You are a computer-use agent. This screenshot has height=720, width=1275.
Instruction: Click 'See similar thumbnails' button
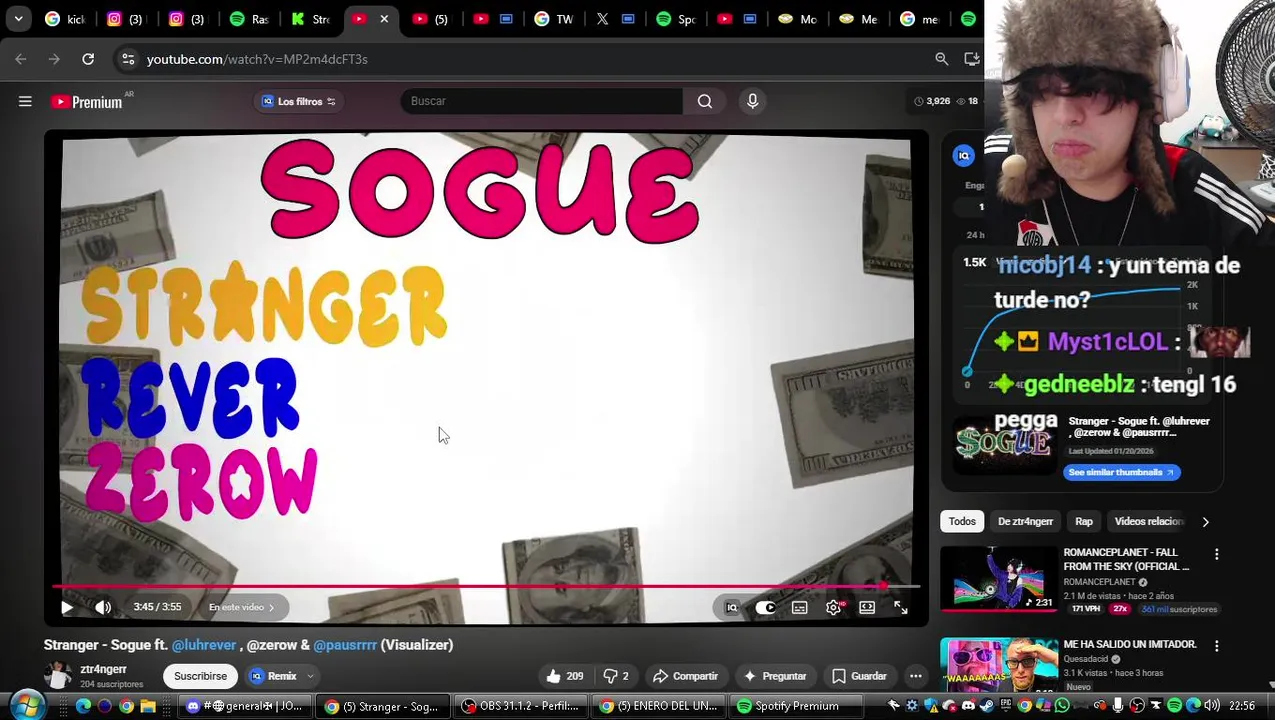pyautogui.click(x=1121, y=472)
